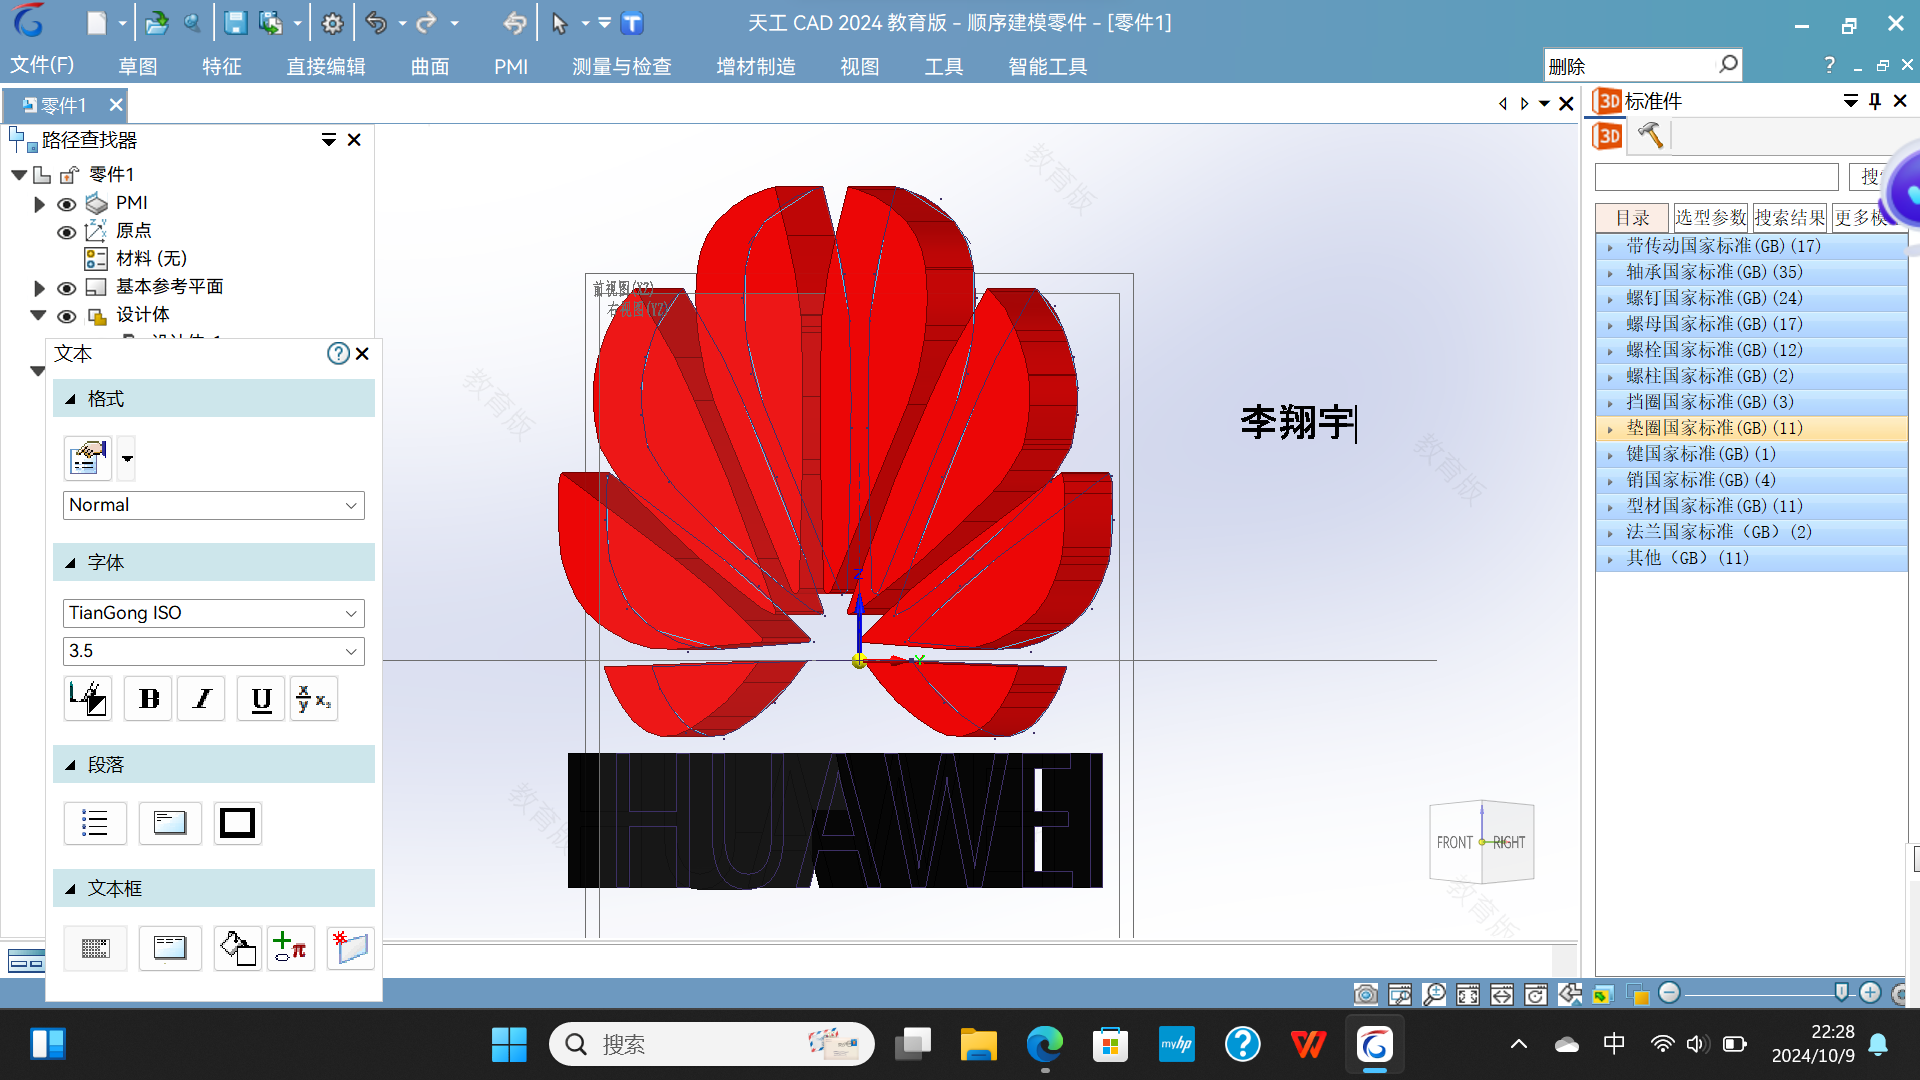Screen dimensions: 1920x1080
Task: Toggle visibility eye for 设计体
Action: coord(66,316)
